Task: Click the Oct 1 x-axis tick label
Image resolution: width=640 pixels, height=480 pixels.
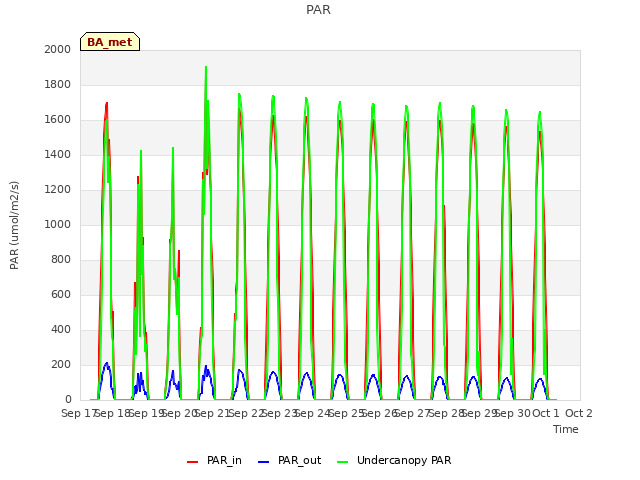Action: (x=546, y=413)
